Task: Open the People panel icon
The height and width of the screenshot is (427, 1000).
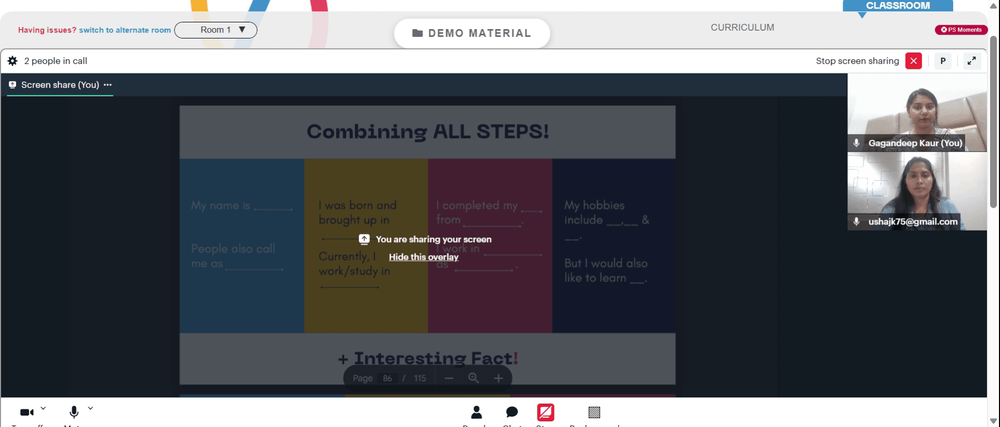Action: (x=476, y=412)
